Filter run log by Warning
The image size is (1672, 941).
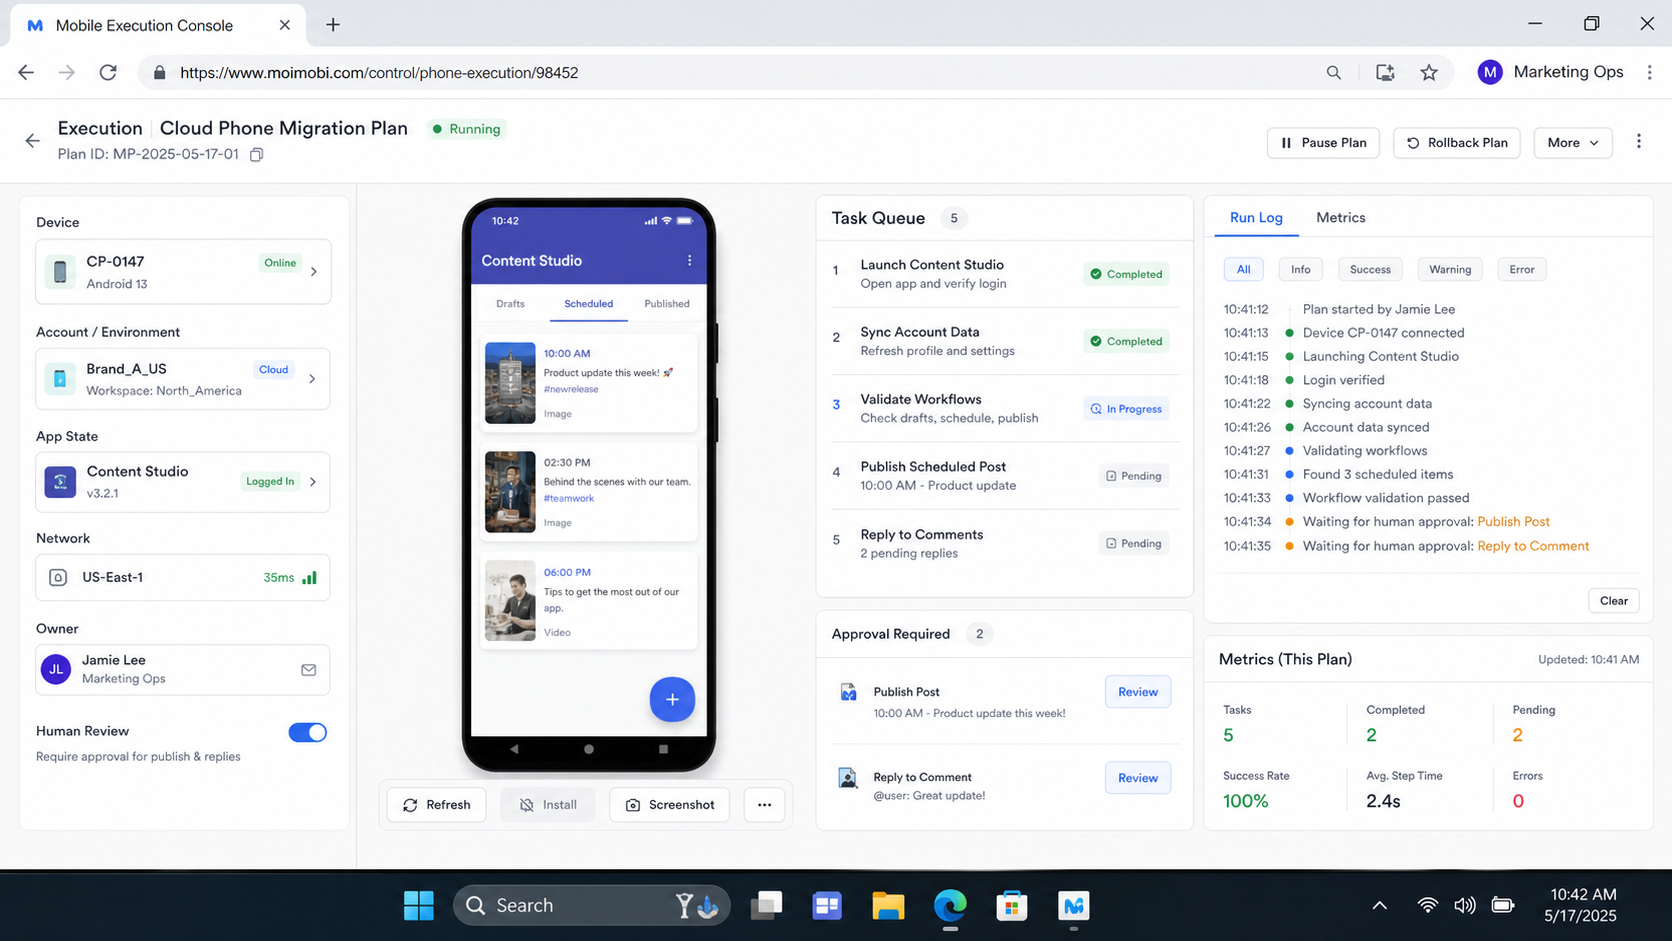[1450, 269]
